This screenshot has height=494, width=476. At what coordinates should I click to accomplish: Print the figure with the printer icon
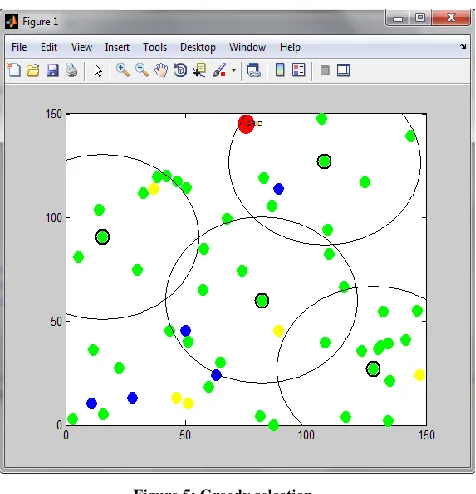(71, 70)
